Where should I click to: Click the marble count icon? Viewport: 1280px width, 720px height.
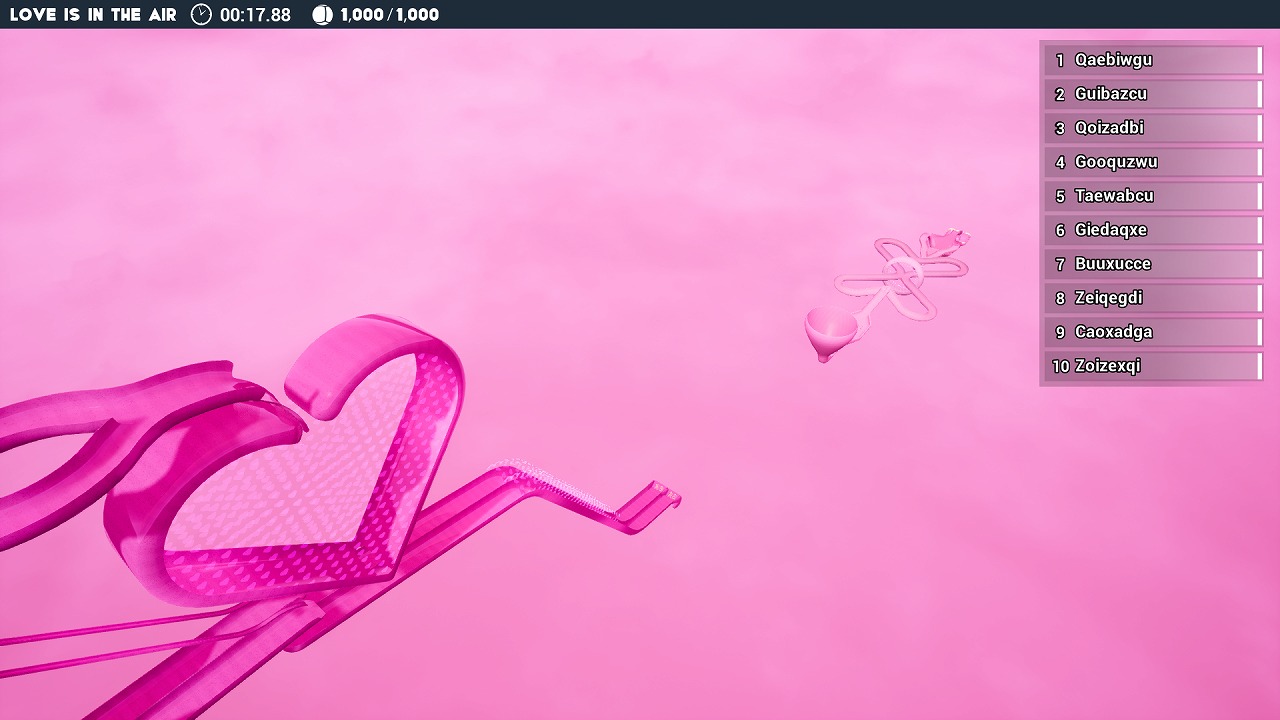(x=322, y=14)
